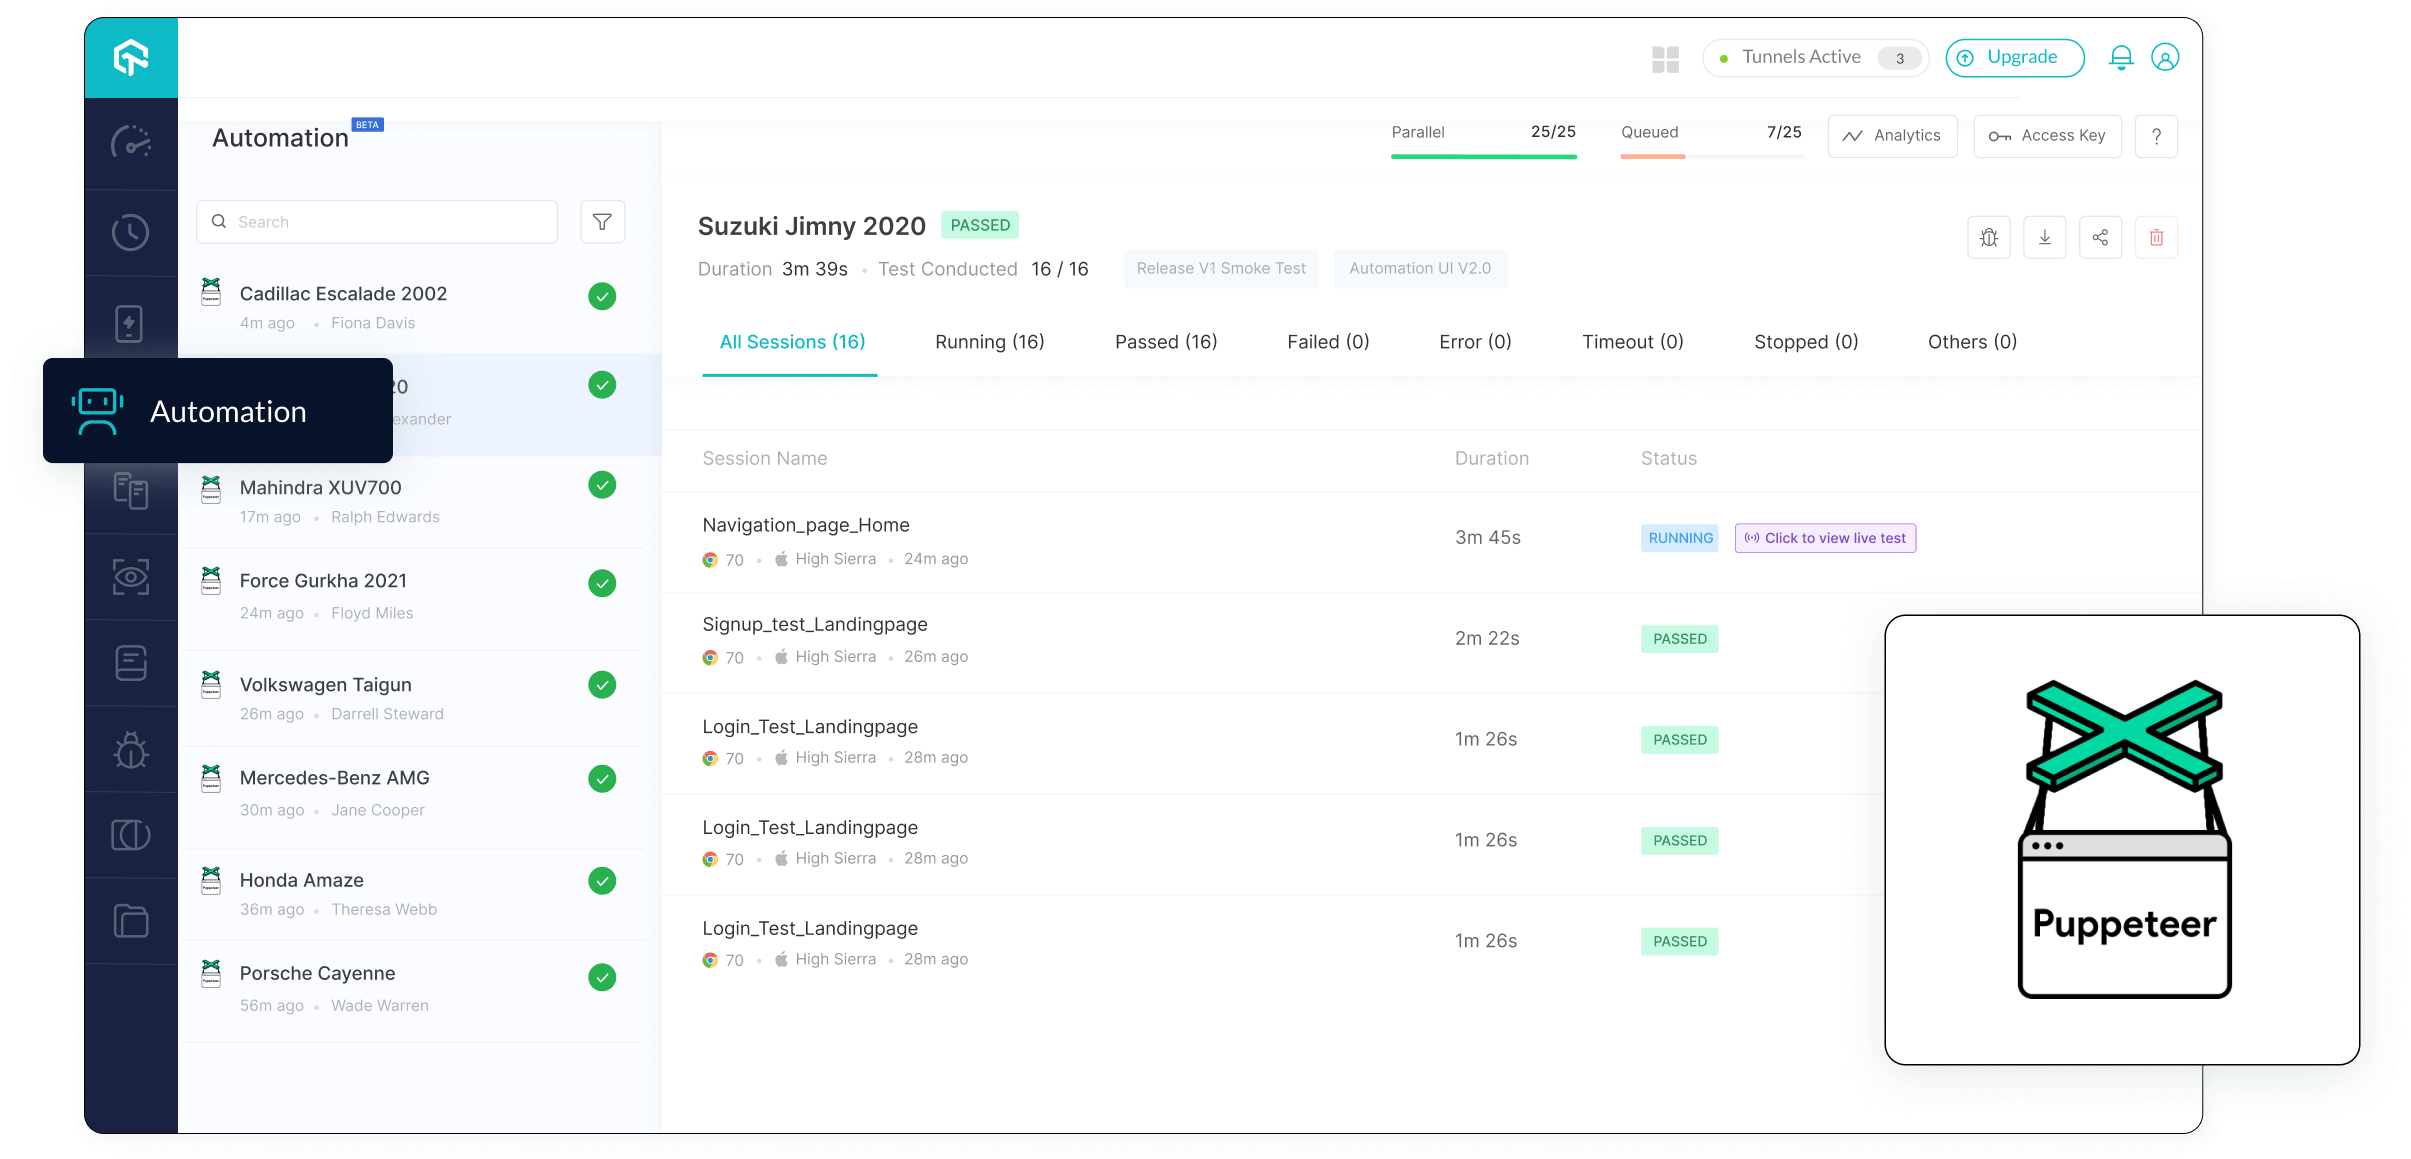Download the Suzuki Jimny 2020 test logs

point(2044,237)
